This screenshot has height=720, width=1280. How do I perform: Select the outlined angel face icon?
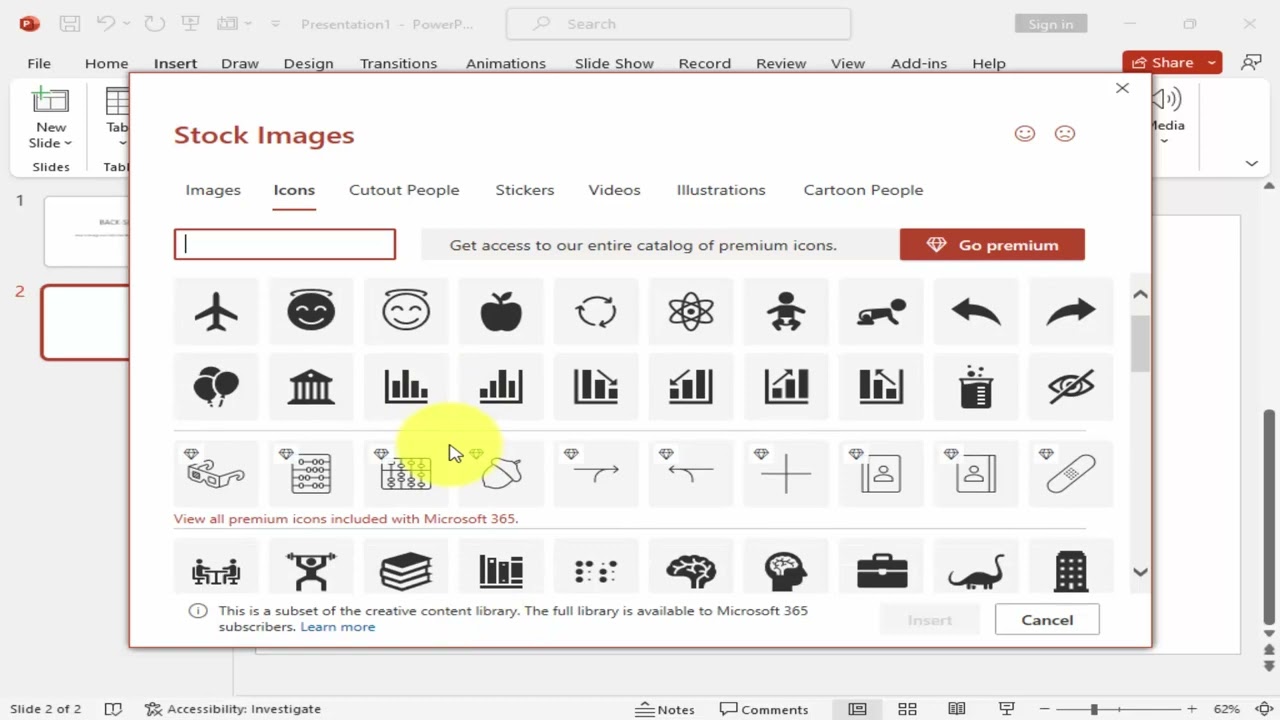pos(406,311)
